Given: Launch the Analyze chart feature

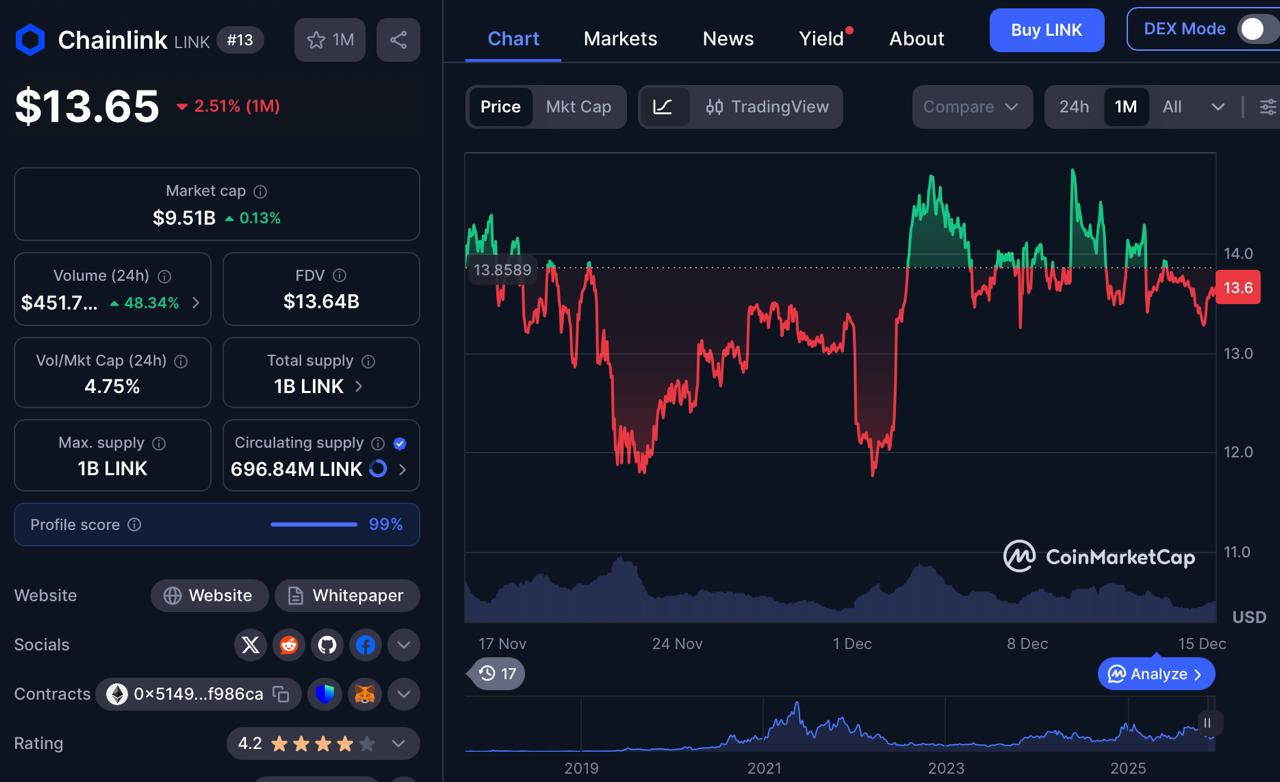Looking at the screenshot, I should click(1155, 674).
